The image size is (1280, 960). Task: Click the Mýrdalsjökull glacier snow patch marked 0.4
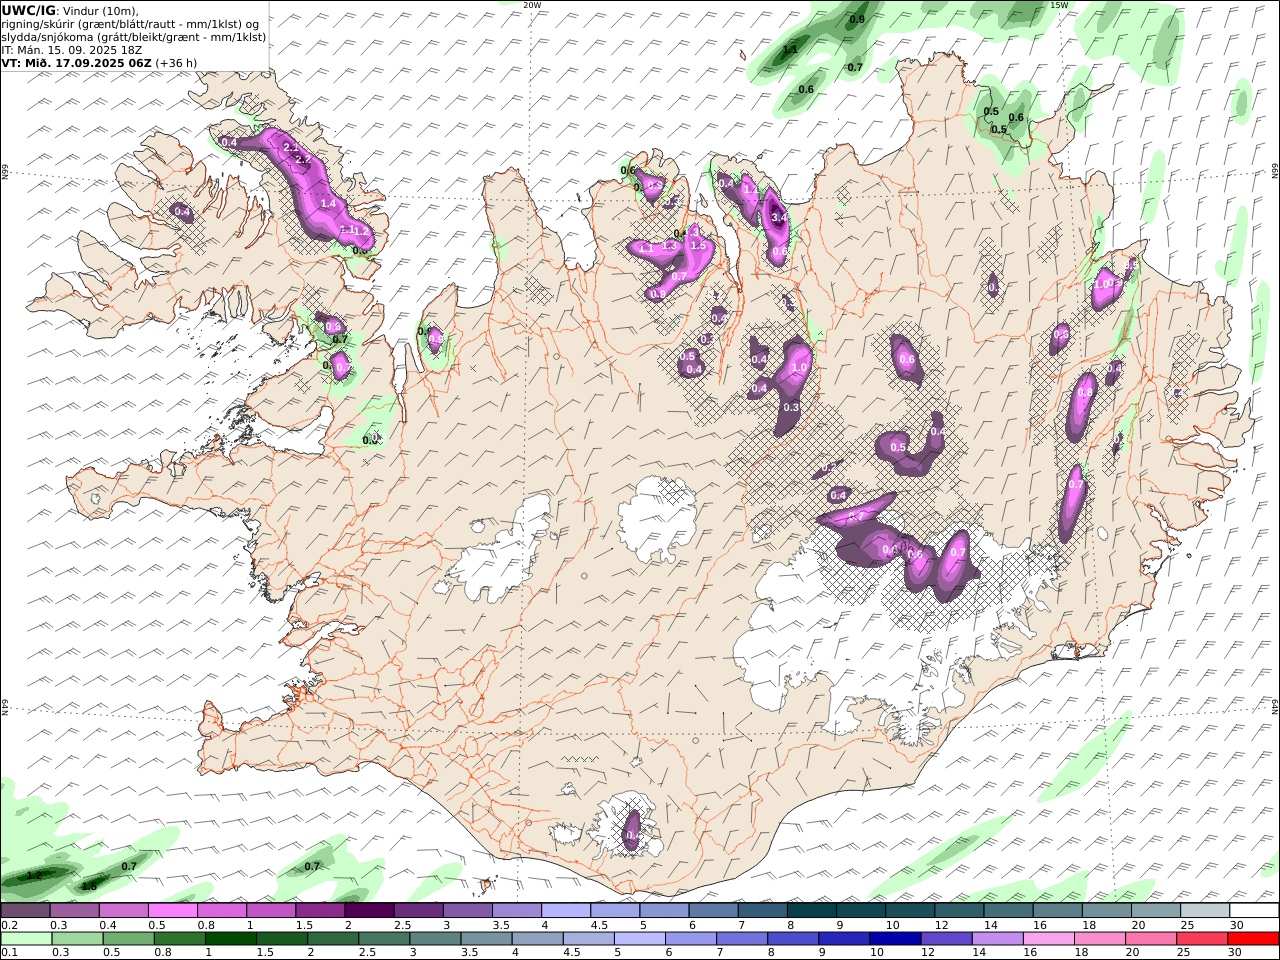632,832
